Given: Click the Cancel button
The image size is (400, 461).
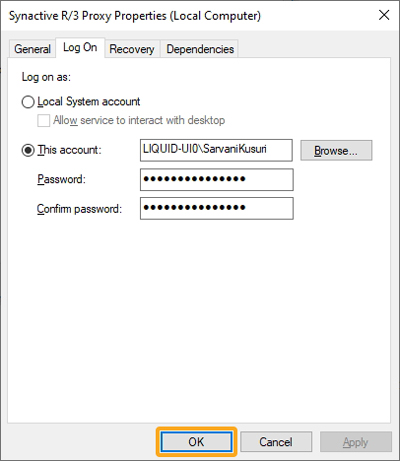Looking at the screenshot, I should 276,442.
